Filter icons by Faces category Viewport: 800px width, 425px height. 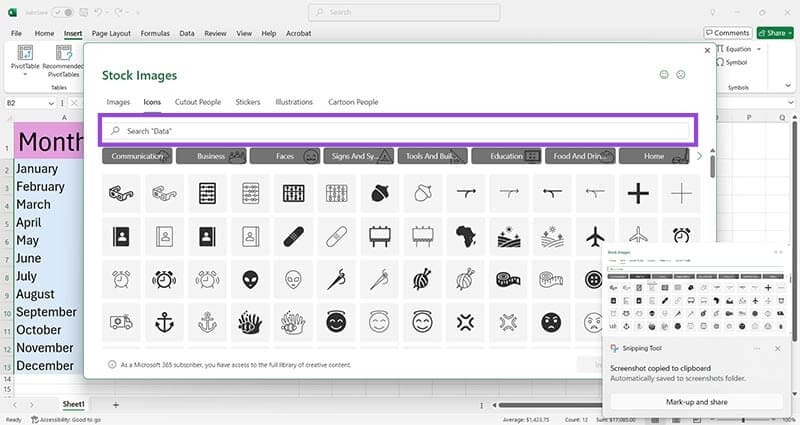point(285,156)
